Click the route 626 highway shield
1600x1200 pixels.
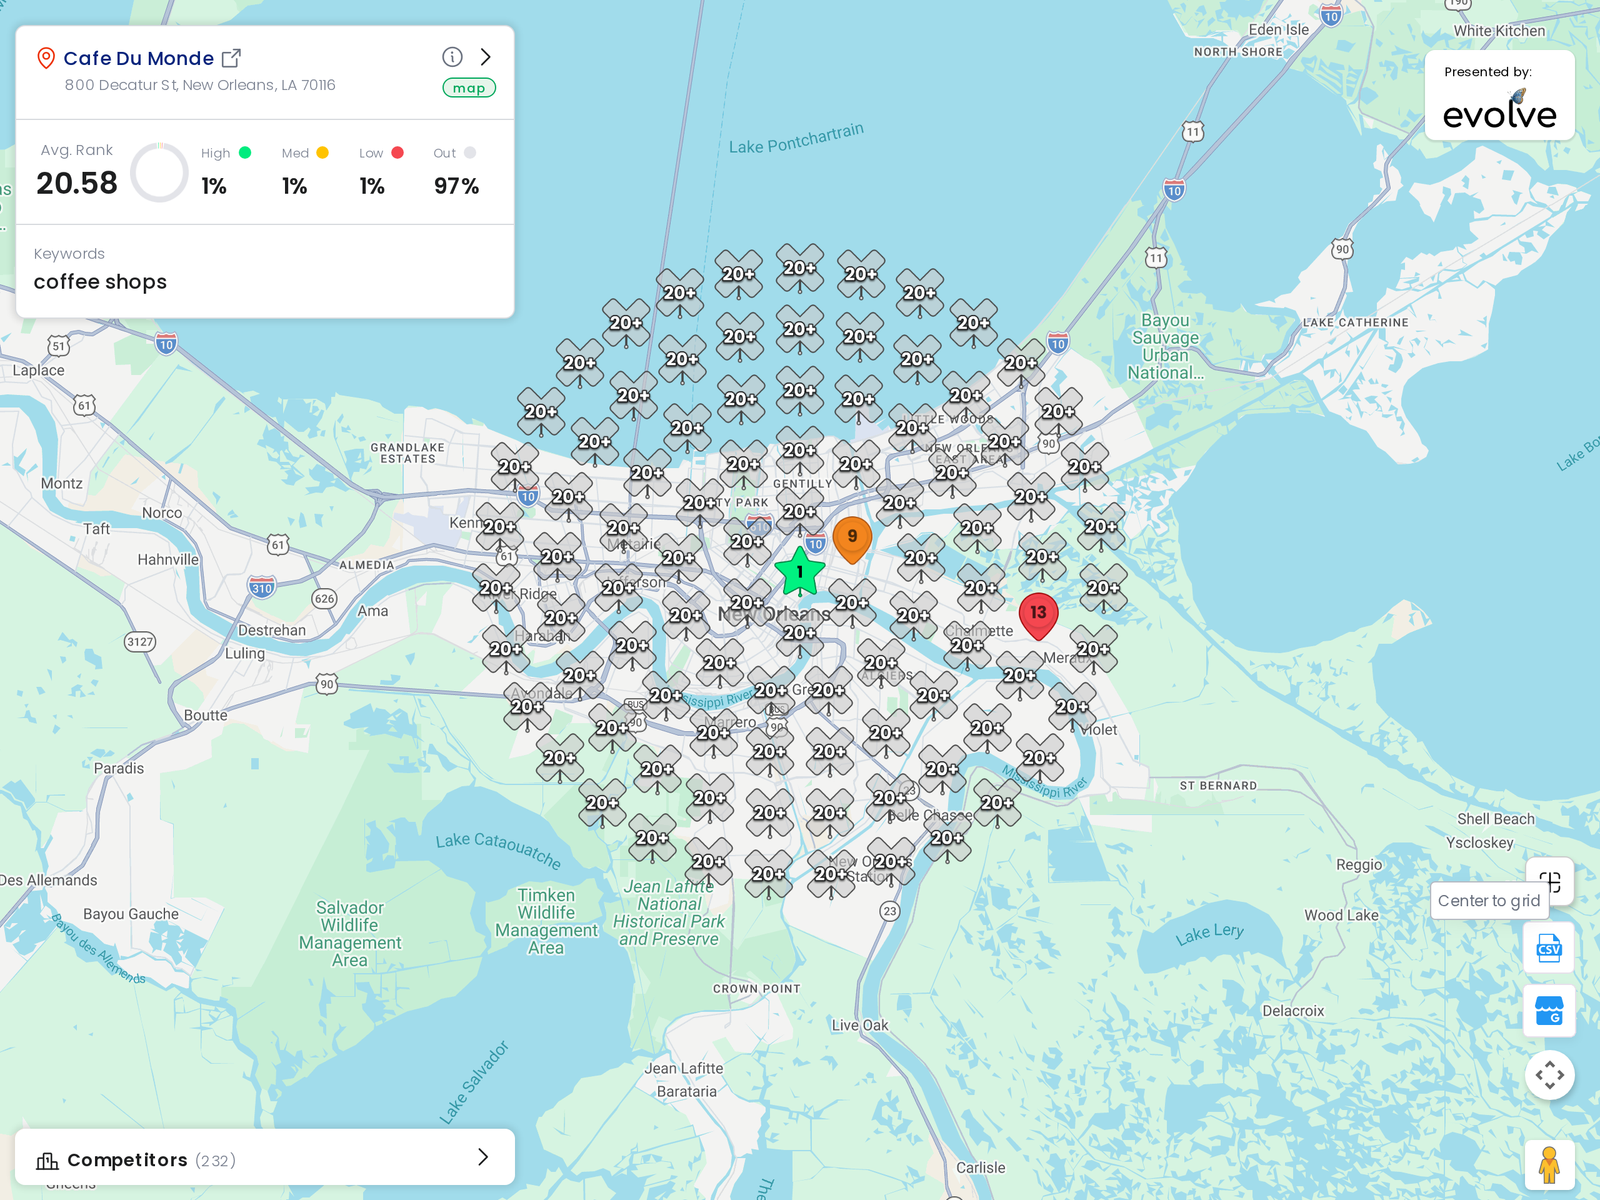(x=324, y=599)
